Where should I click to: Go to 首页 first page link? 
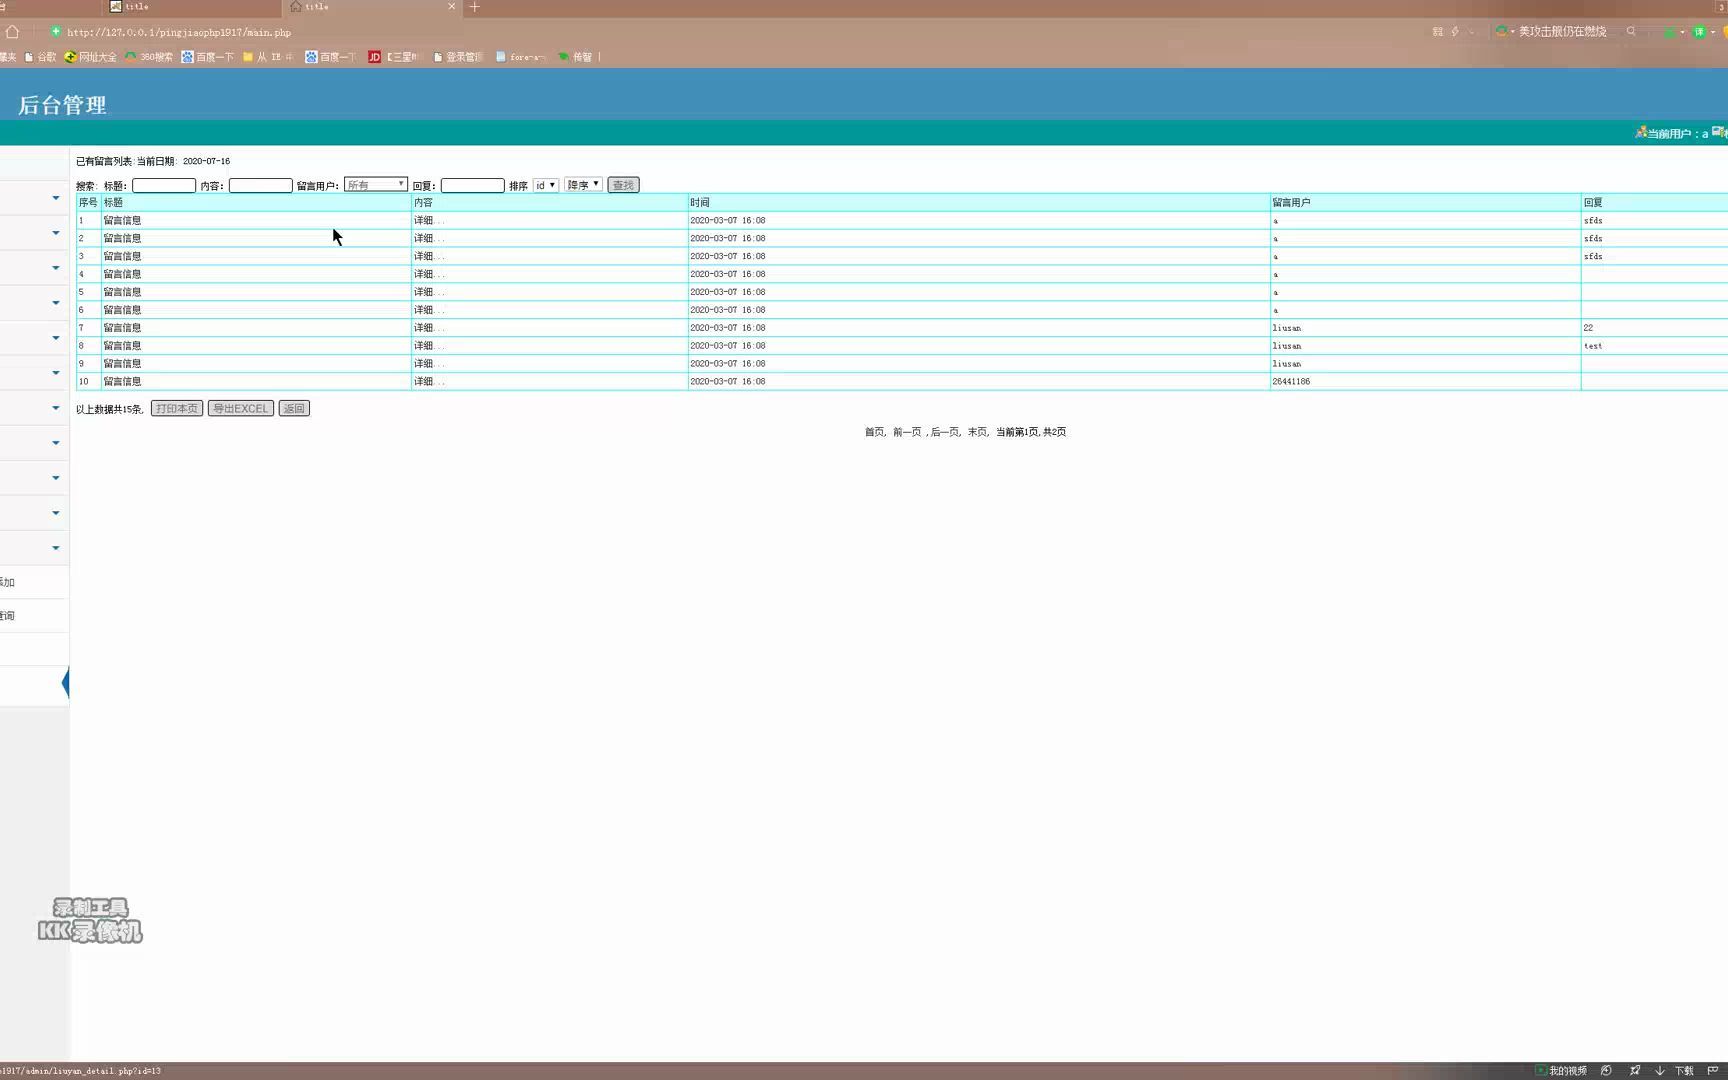coord(874,432)
